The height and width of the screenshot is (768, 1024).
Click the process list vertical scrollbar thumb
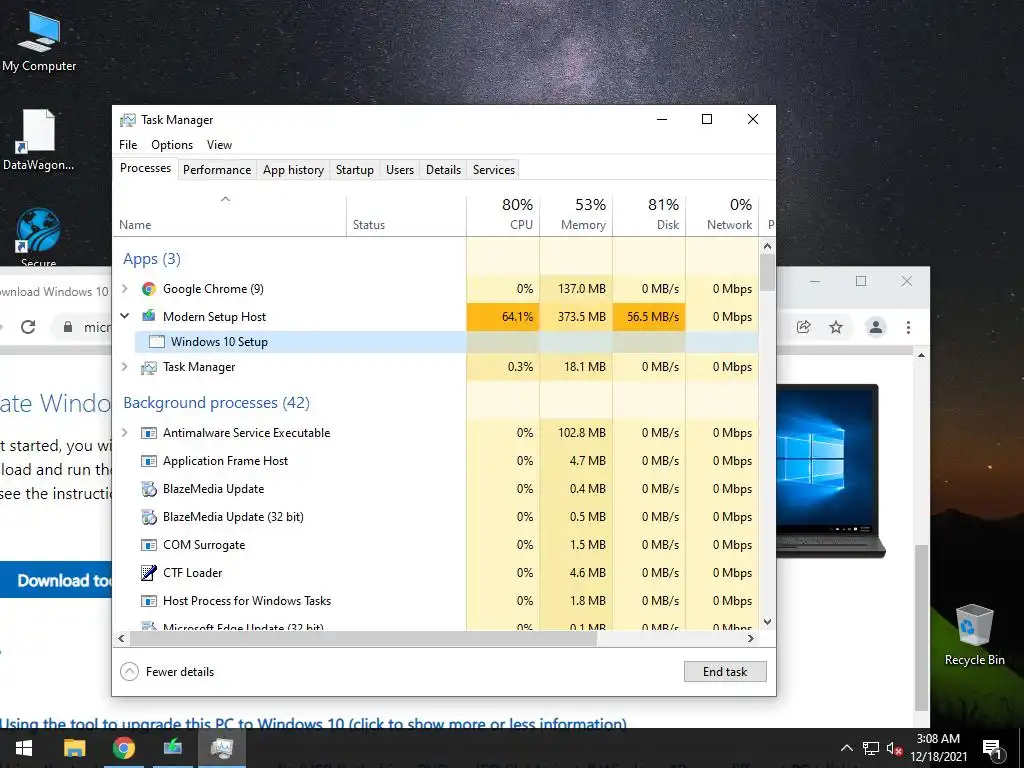767,273
